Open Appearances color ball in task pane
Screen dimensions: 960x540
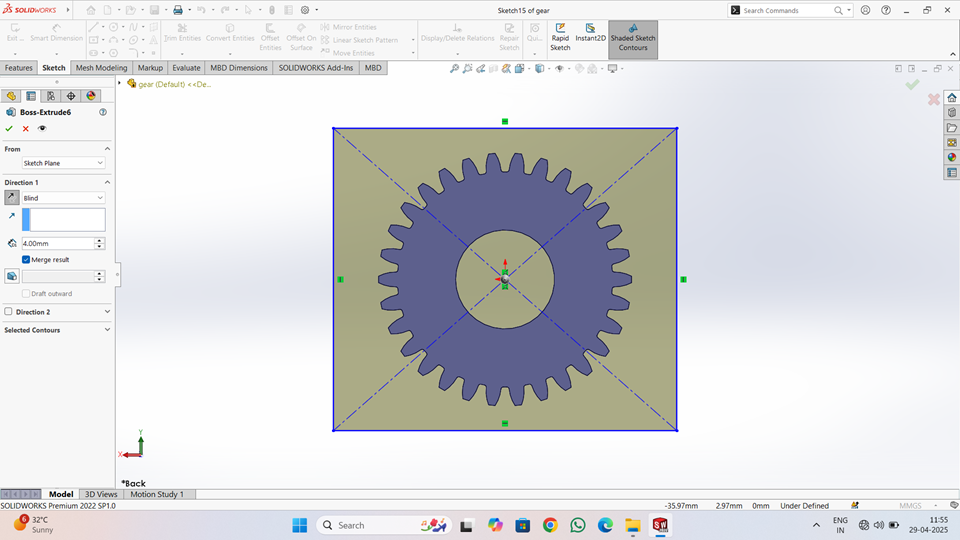click(x=951, y=157)
